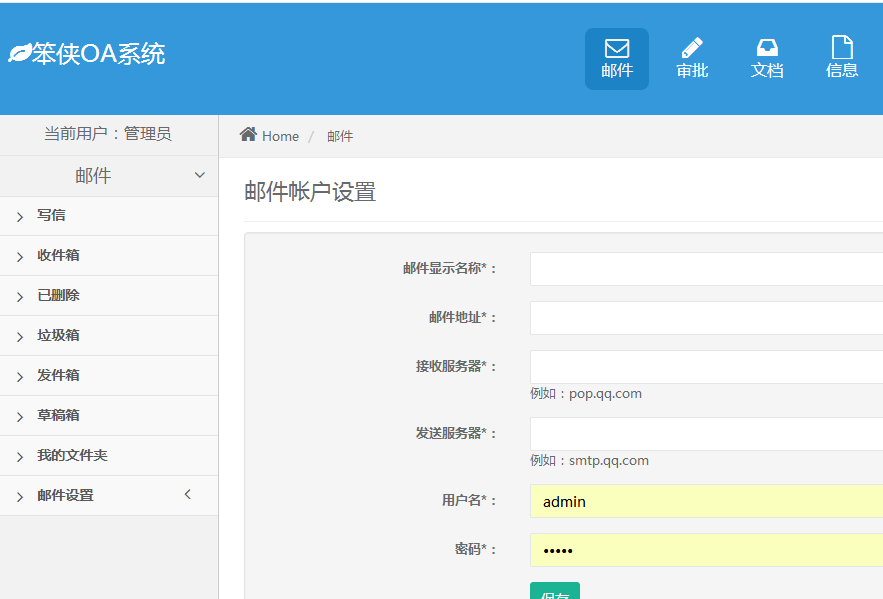Viewport: 883px width, 599px height.
Task: Open the 邮件 mail module in header
Action: pos(617,59)
